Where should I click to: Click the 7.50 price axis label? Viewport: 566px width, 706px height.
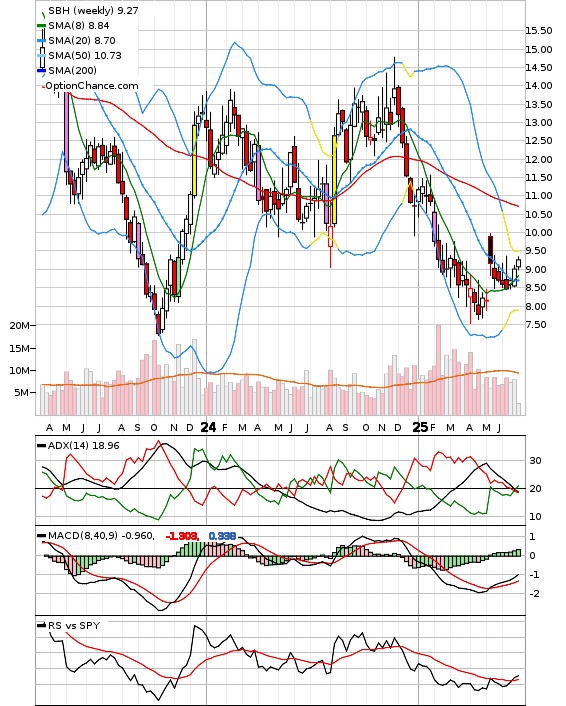point(536,325)
